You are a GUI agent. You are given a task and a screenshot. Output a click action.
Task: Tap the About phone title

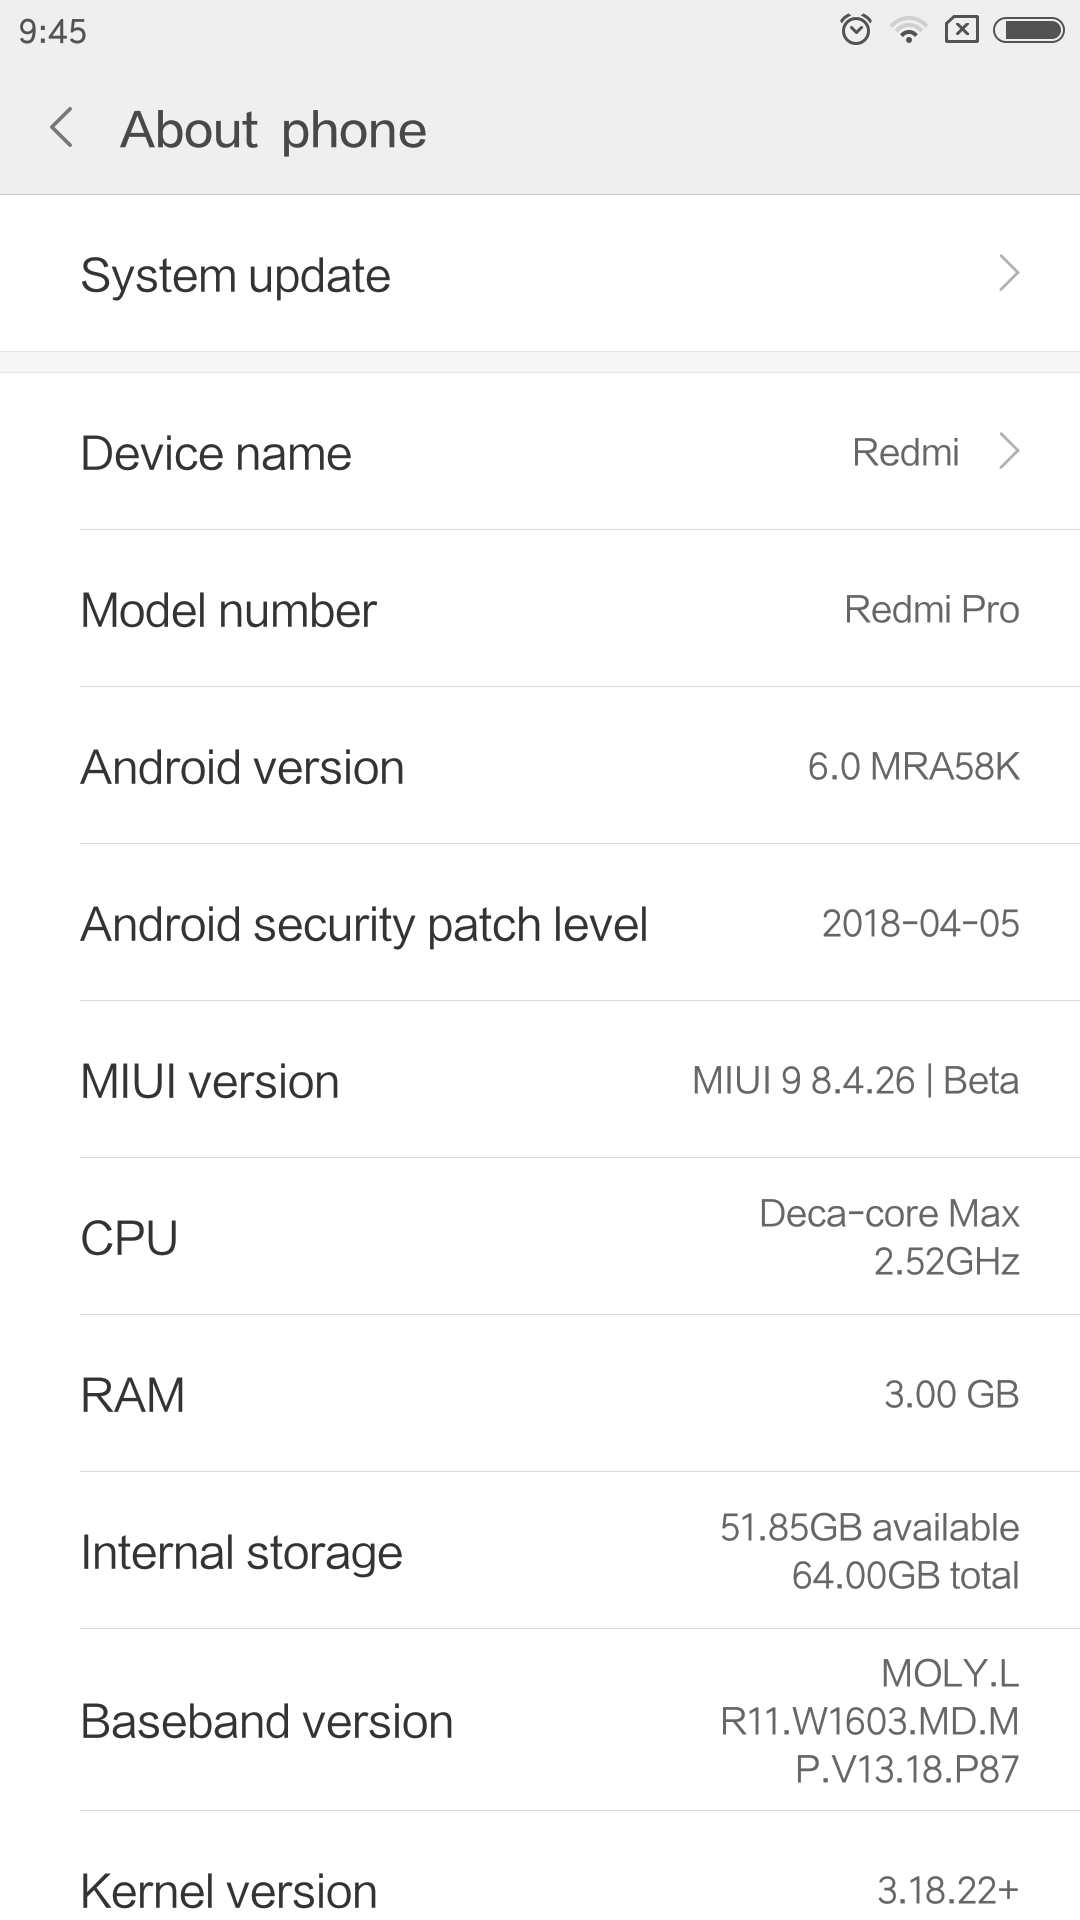click(273, 130)
